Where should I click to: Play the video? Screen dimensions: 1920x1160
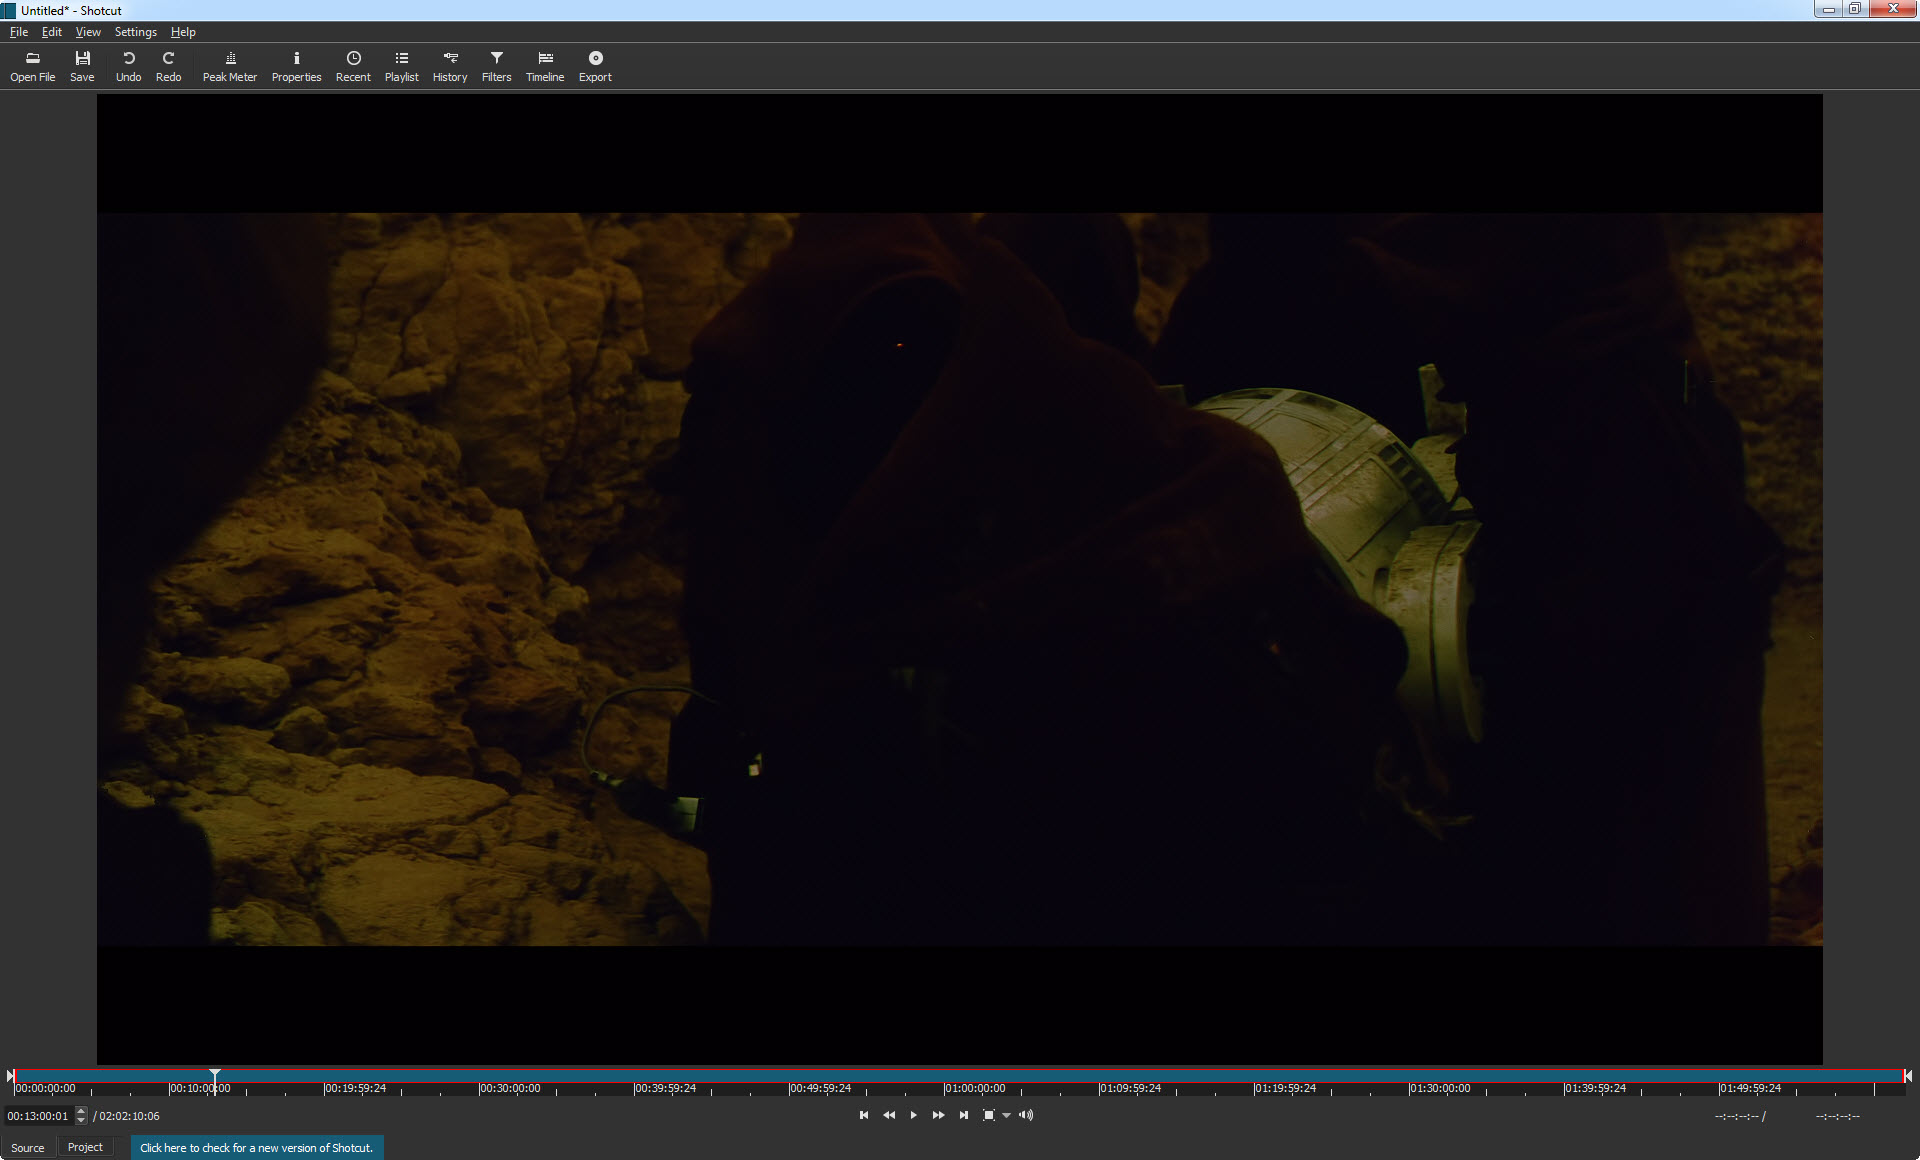(x=913, y=1115)
